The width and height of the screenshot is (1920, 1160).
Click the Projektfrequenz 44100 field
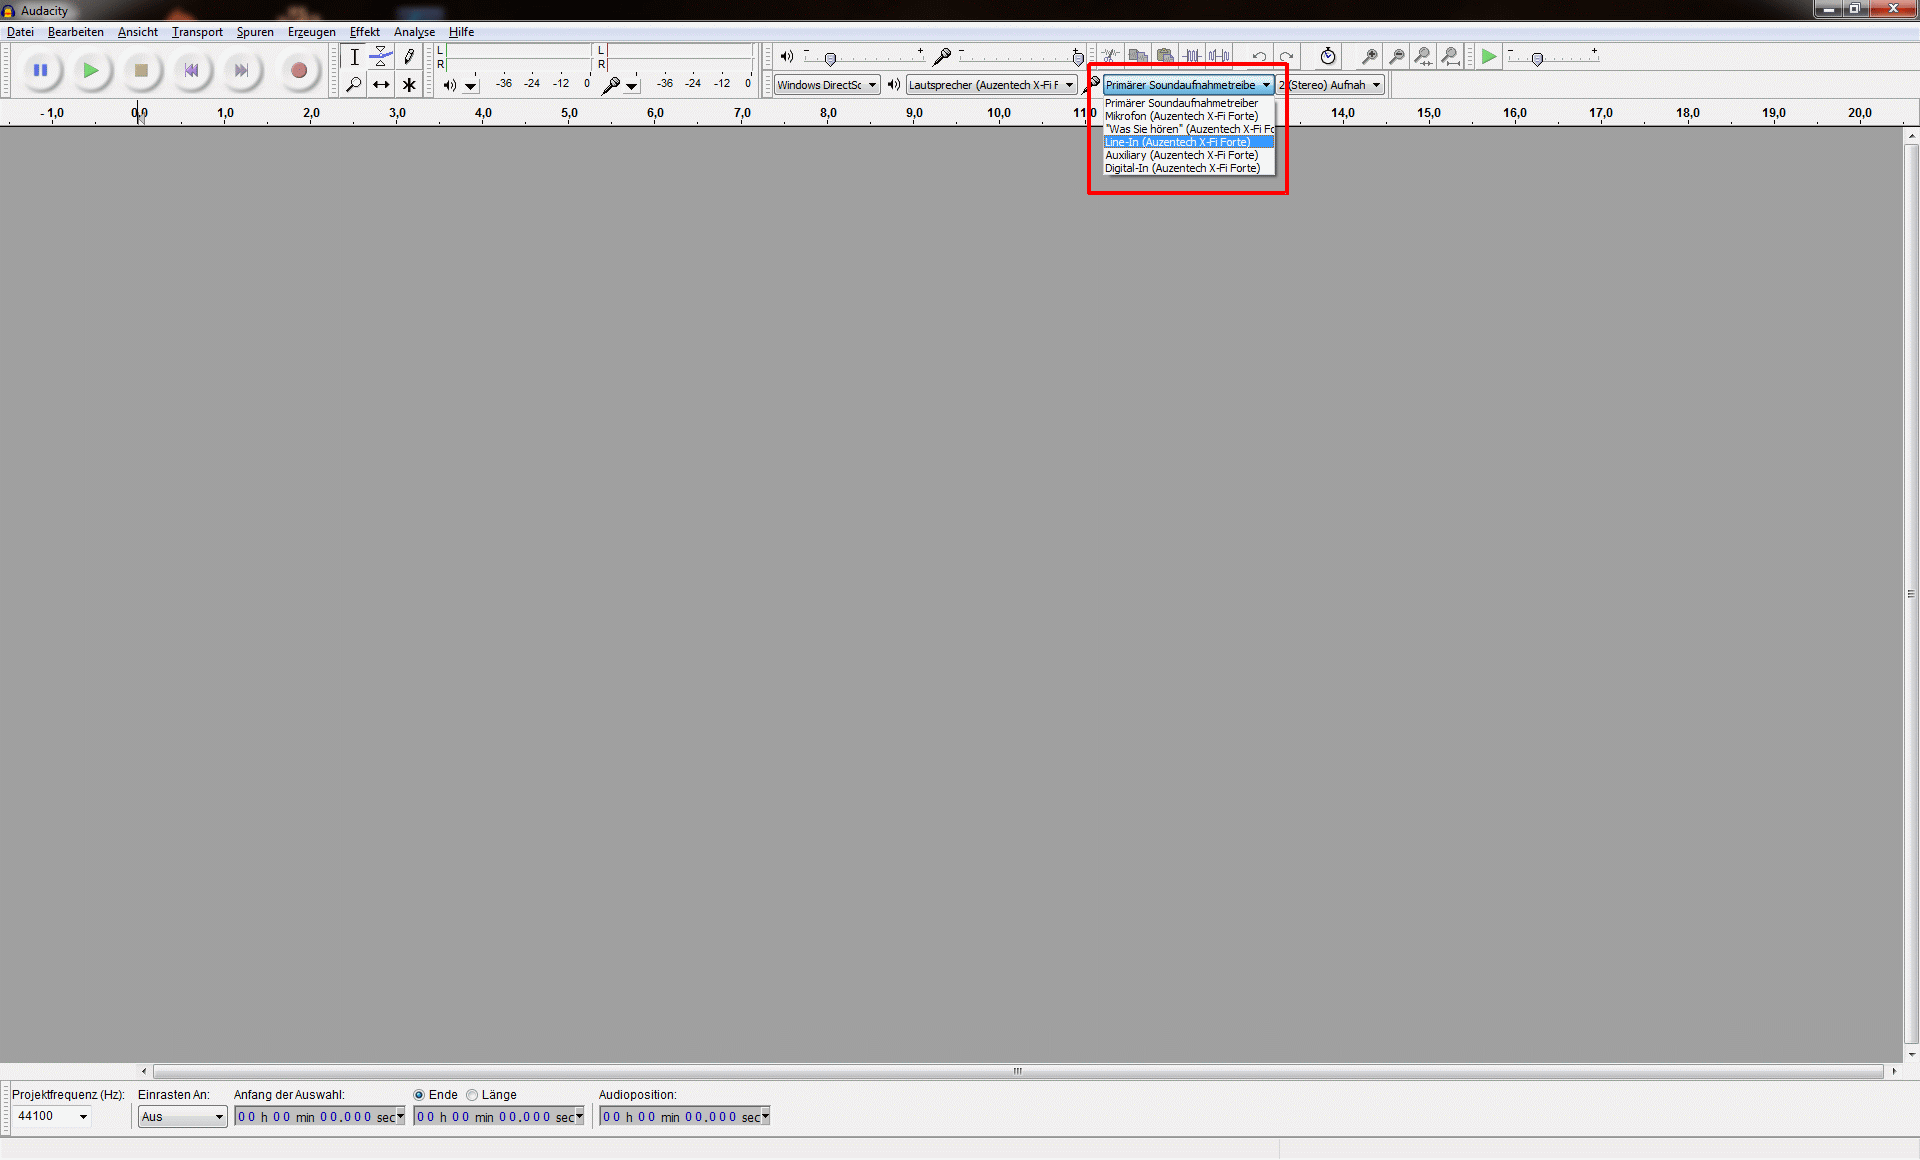(x=50, y=1116)
